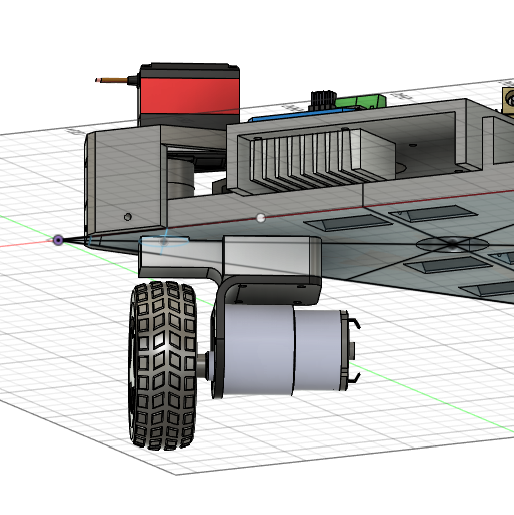Select the servo's orange wire lead
The width and height of the screenshot is (514, 515).
click(x=112, y=80)
